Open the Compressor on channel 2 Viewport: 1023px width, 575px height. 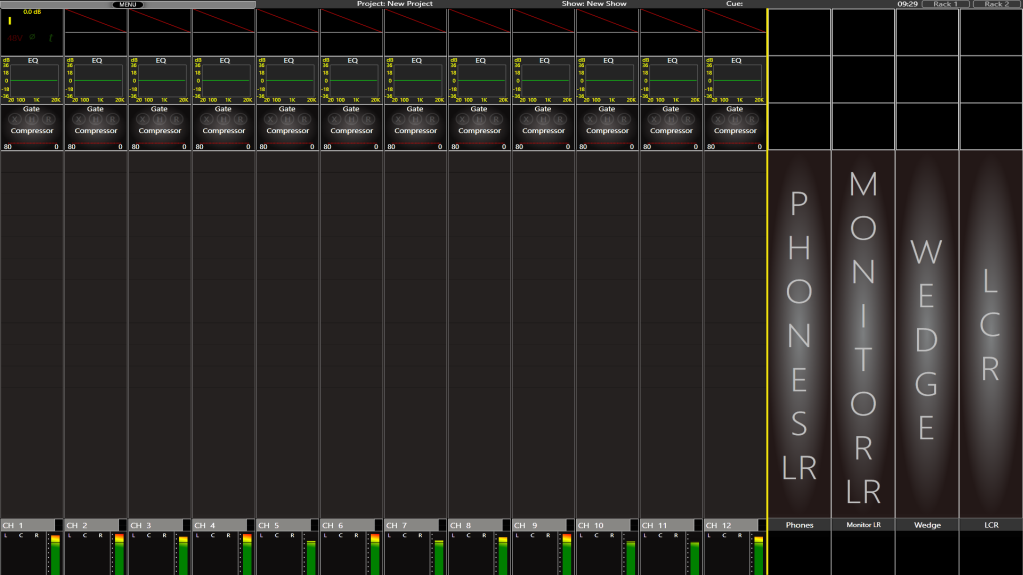[x=96, y=131]
